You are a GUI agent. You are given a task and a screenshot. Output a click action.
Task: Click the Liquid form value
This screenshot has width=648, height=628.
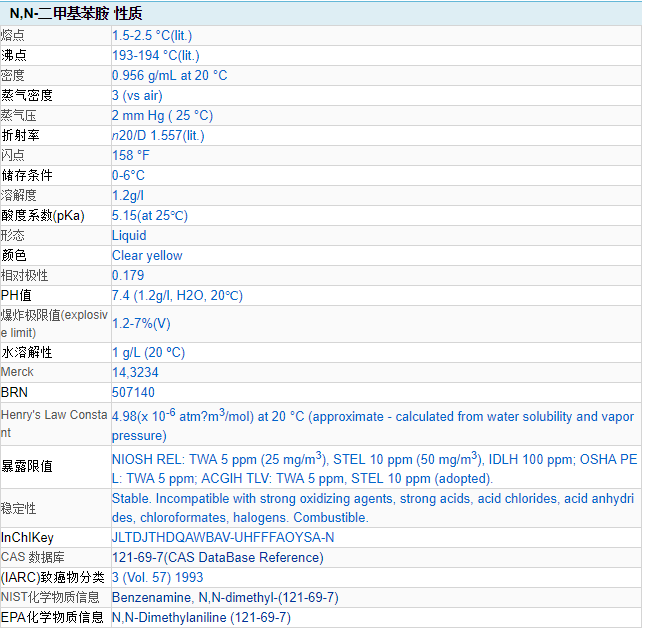click(x=129, y=235)
